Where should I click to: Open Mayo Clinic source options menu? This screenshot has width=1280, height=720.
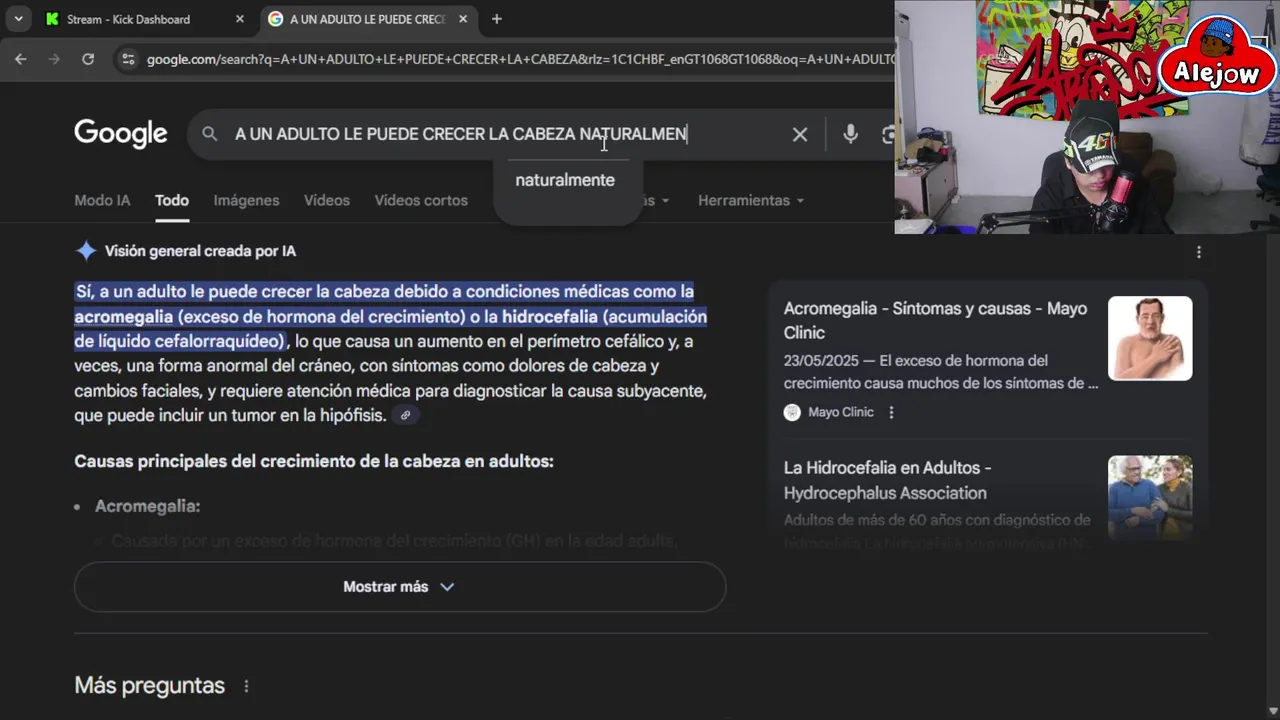tap(891, 412)
